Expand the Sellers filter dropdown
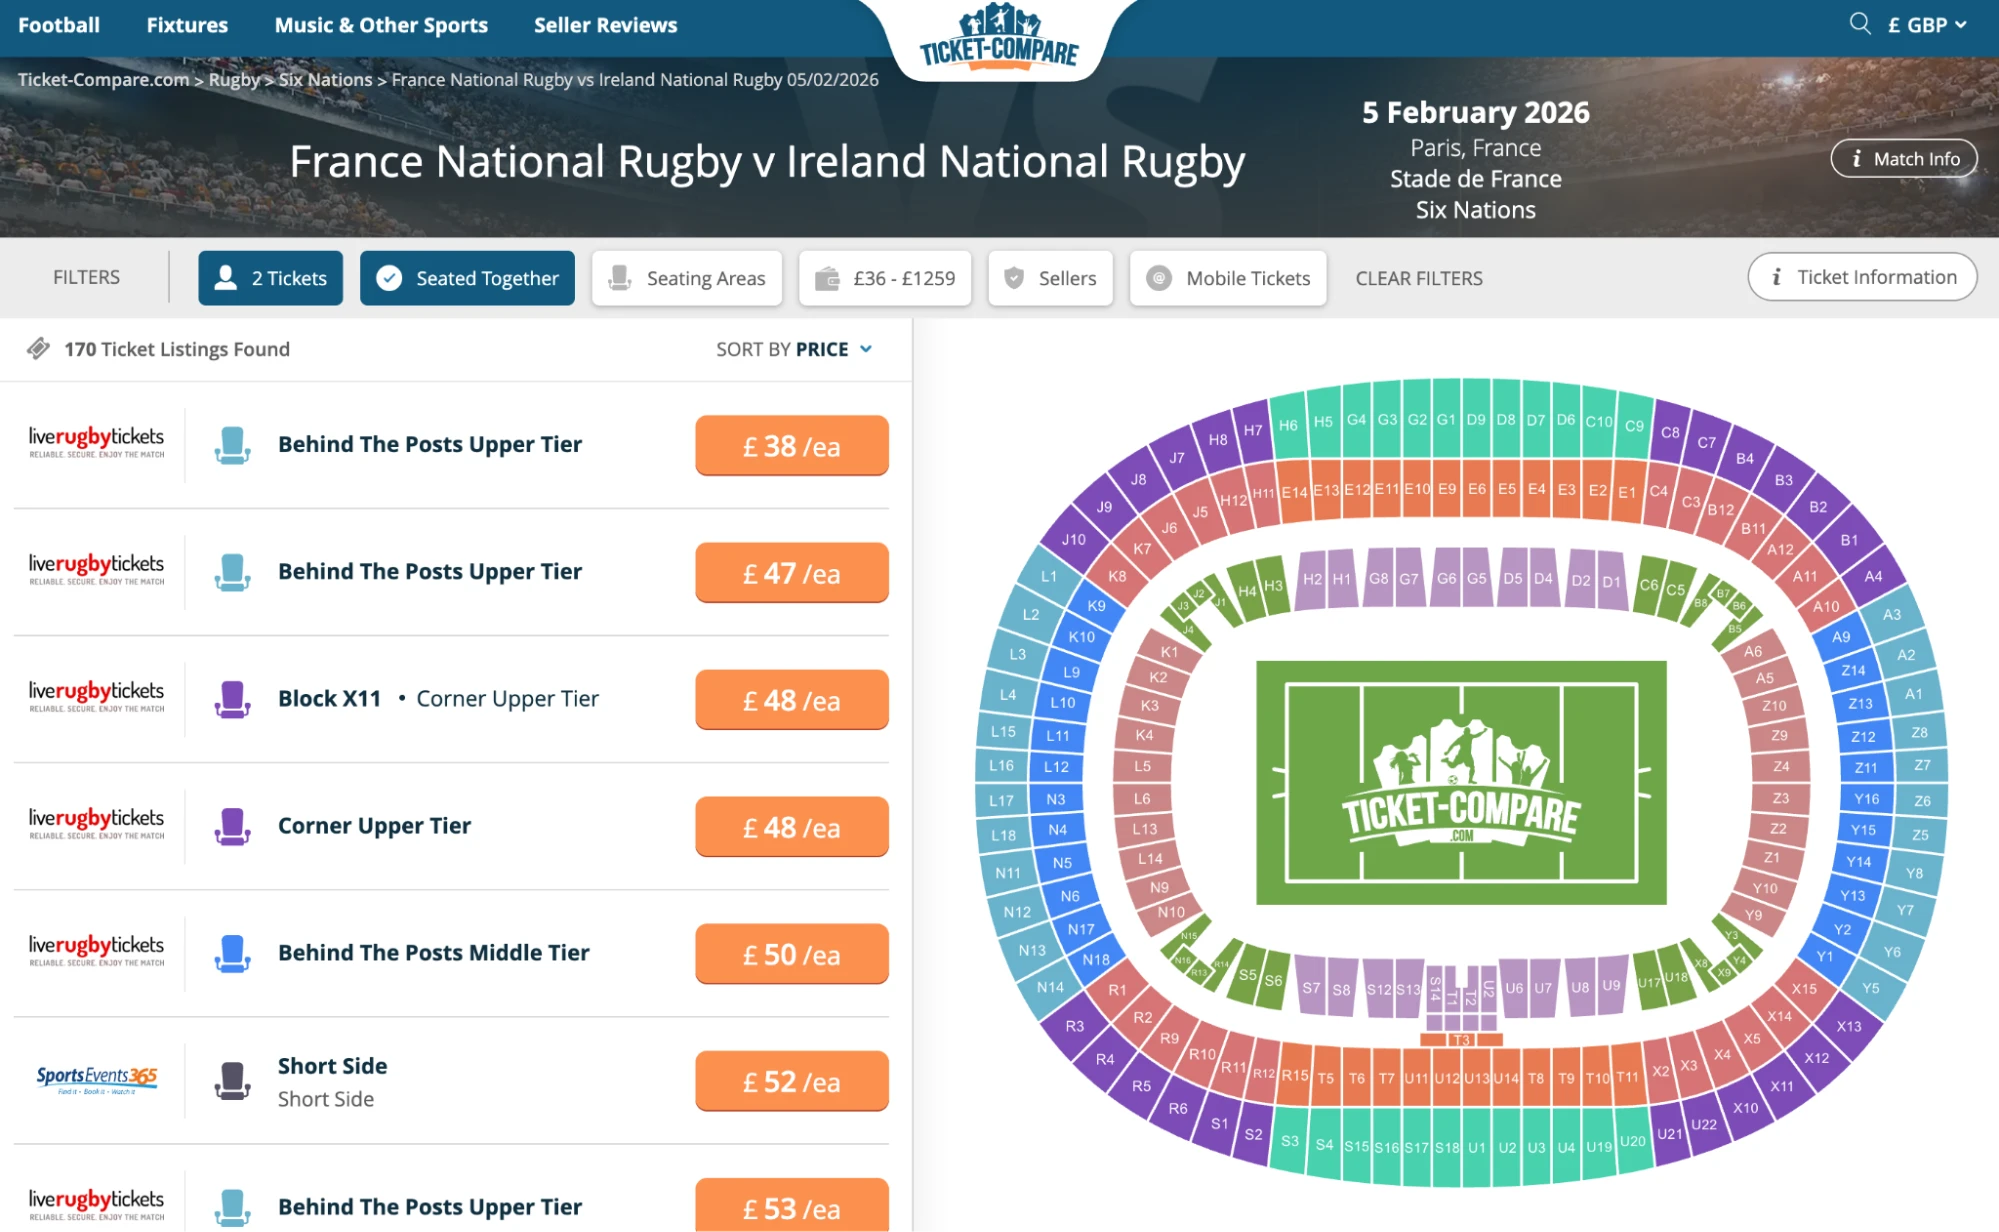 click(1050, 278)
